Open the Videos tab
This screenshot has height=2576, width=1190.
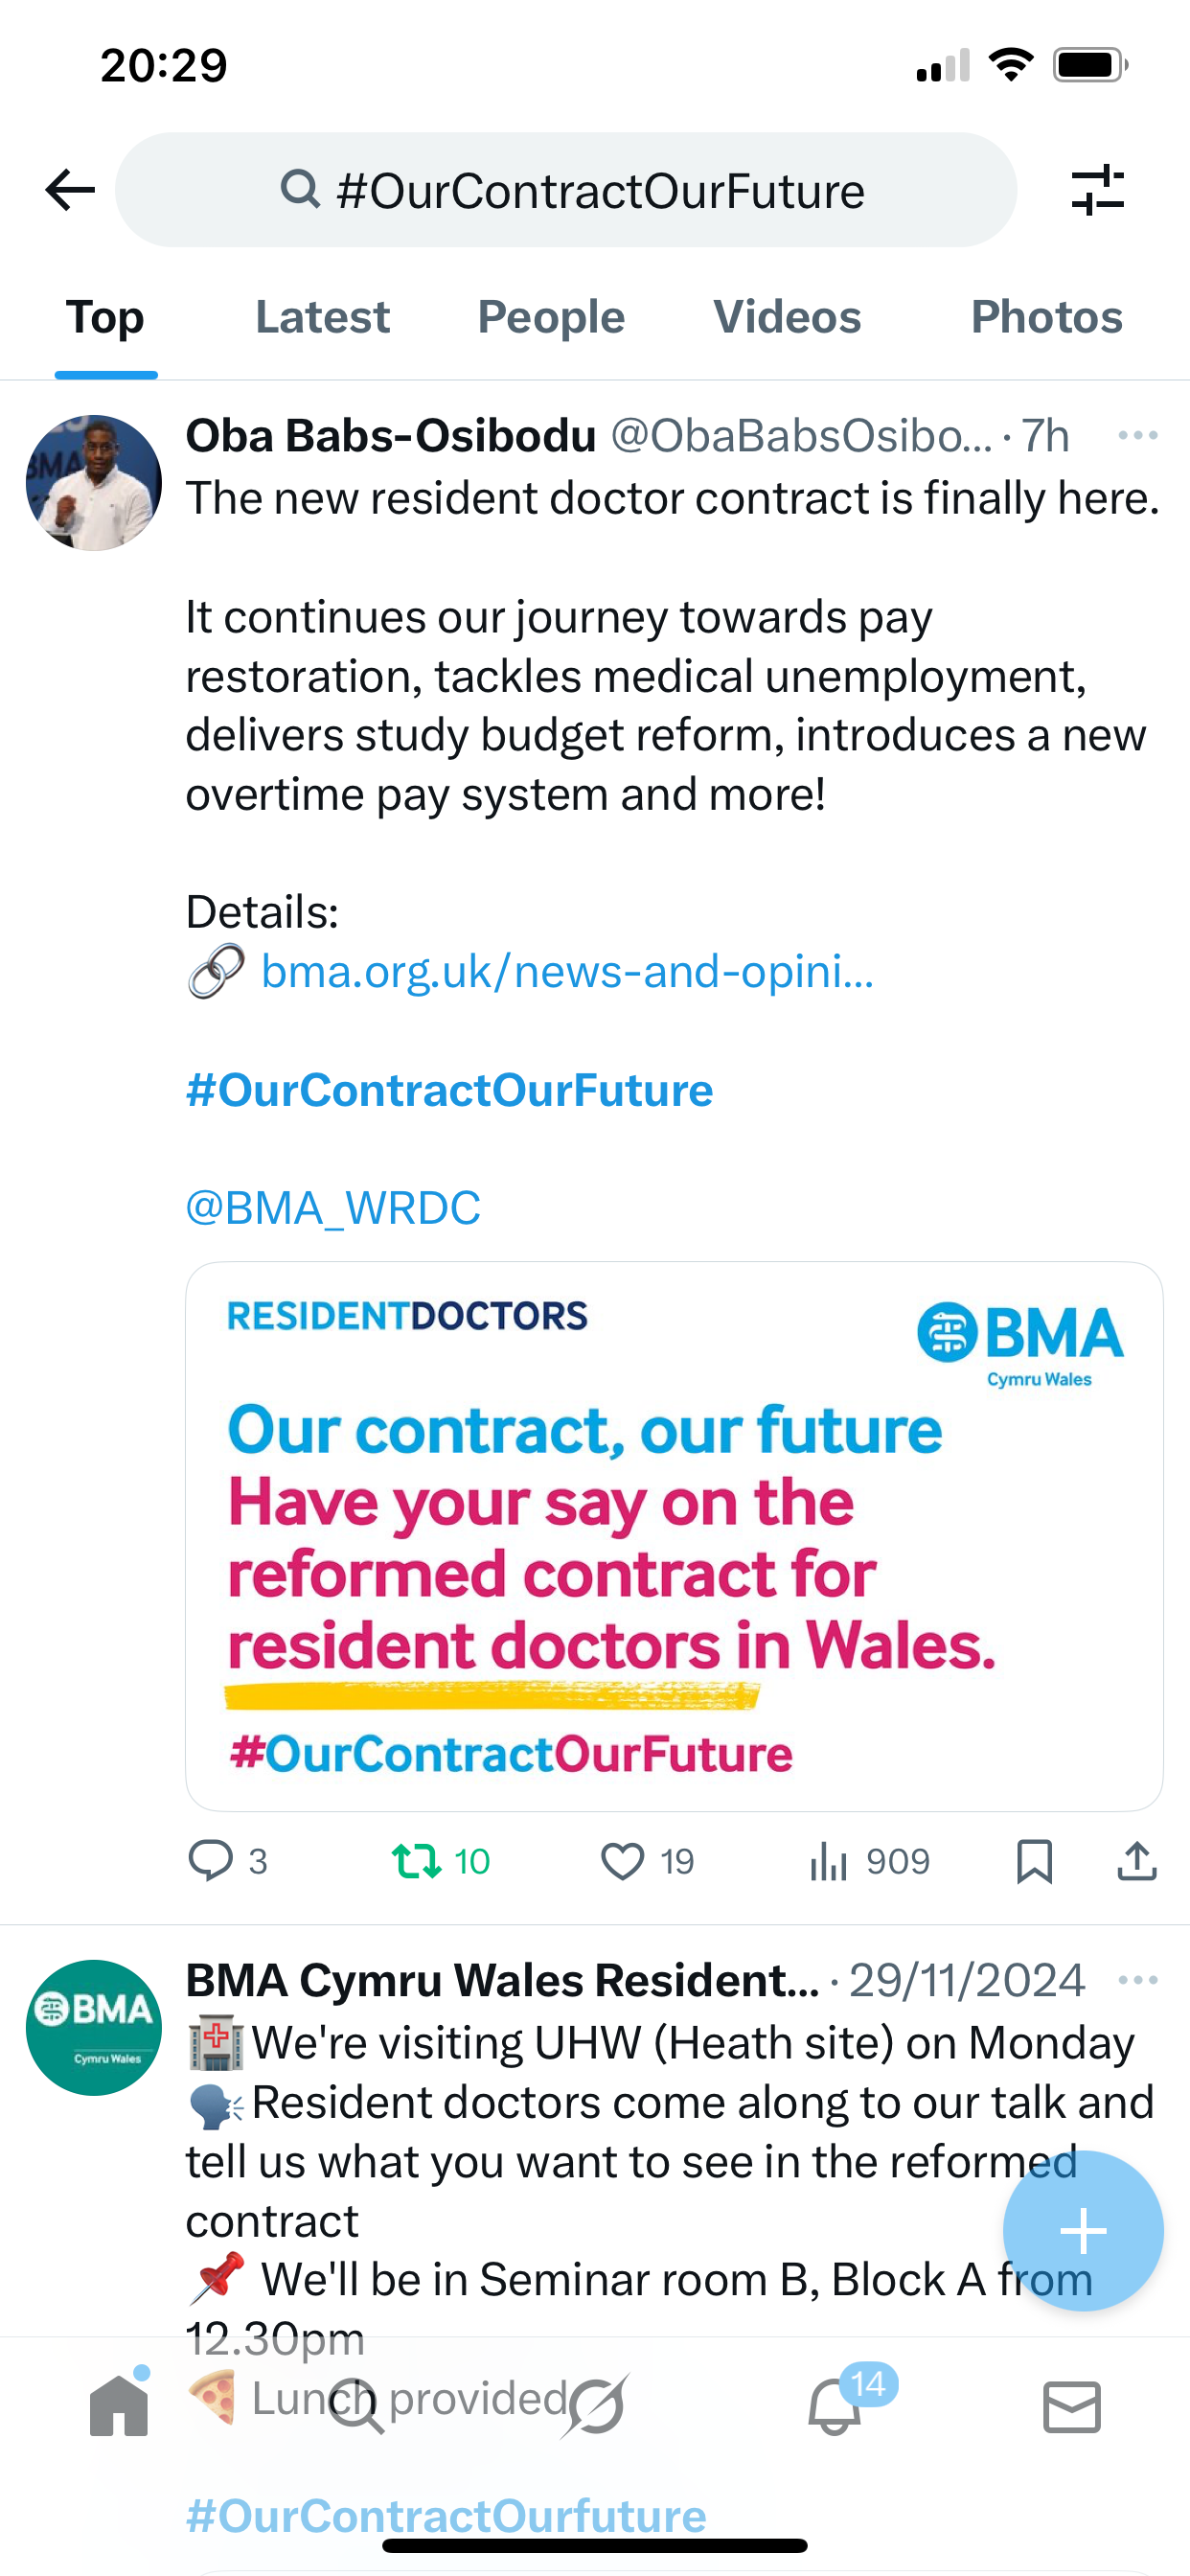click(787, 317)
